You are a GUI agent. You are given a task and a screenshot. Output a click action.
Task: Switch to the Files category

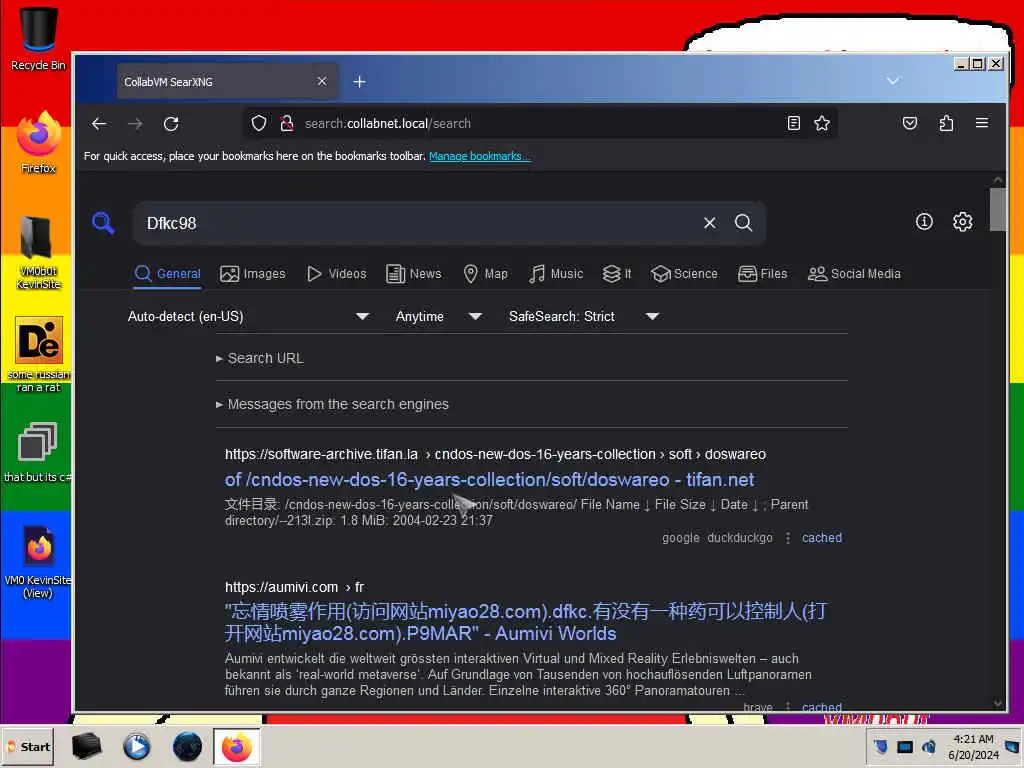pos(762,274)
